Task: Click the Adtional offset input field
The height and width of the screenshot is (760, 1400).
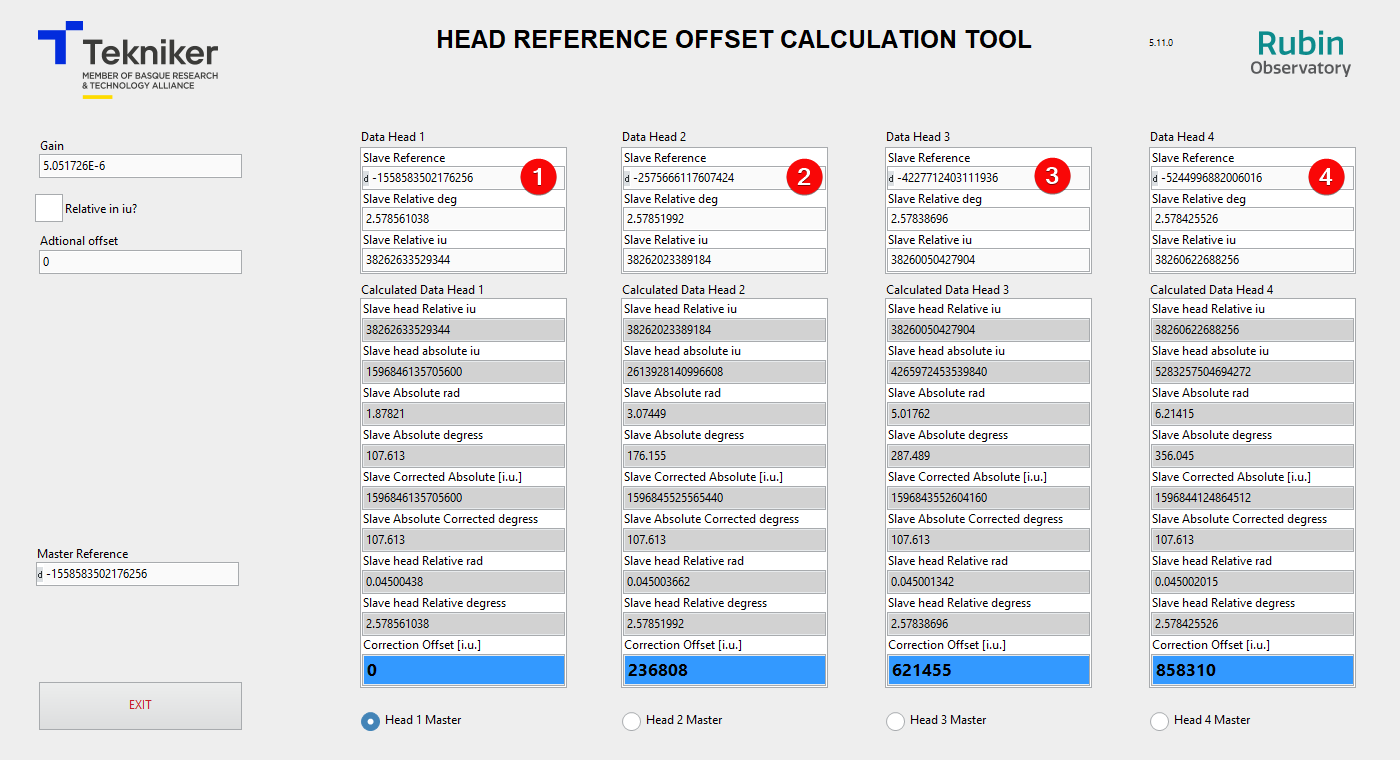Action: (140, 261)
